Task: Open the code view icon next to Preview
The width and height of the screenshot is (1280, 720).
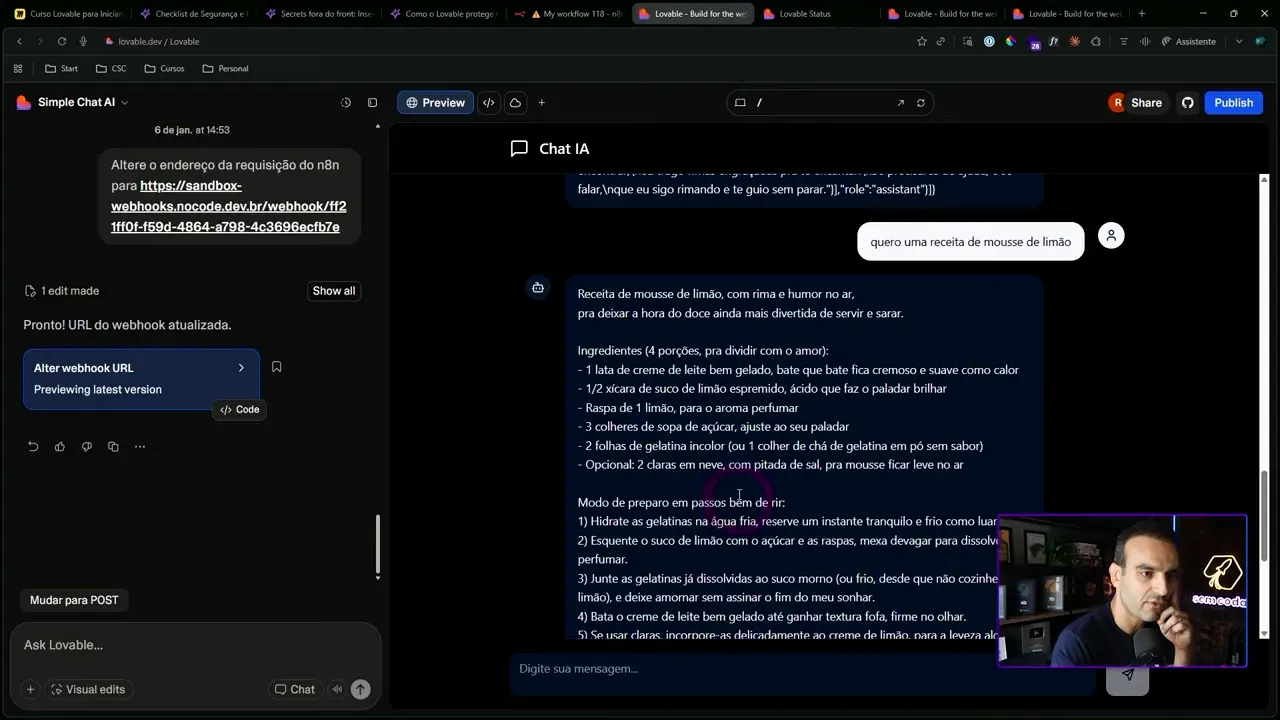Action: 488,102
